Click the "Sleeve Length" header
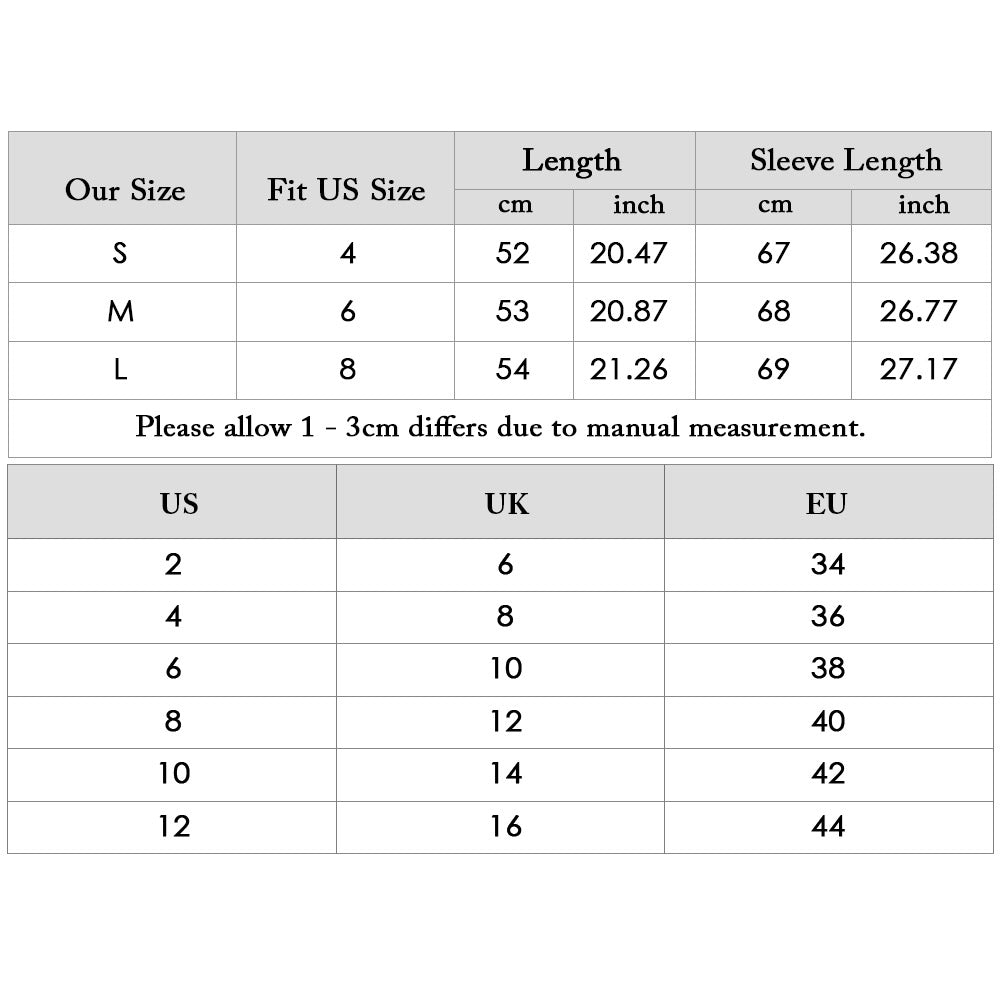1000x1000 pixels. pyautogui.click(x=845, y=160)
